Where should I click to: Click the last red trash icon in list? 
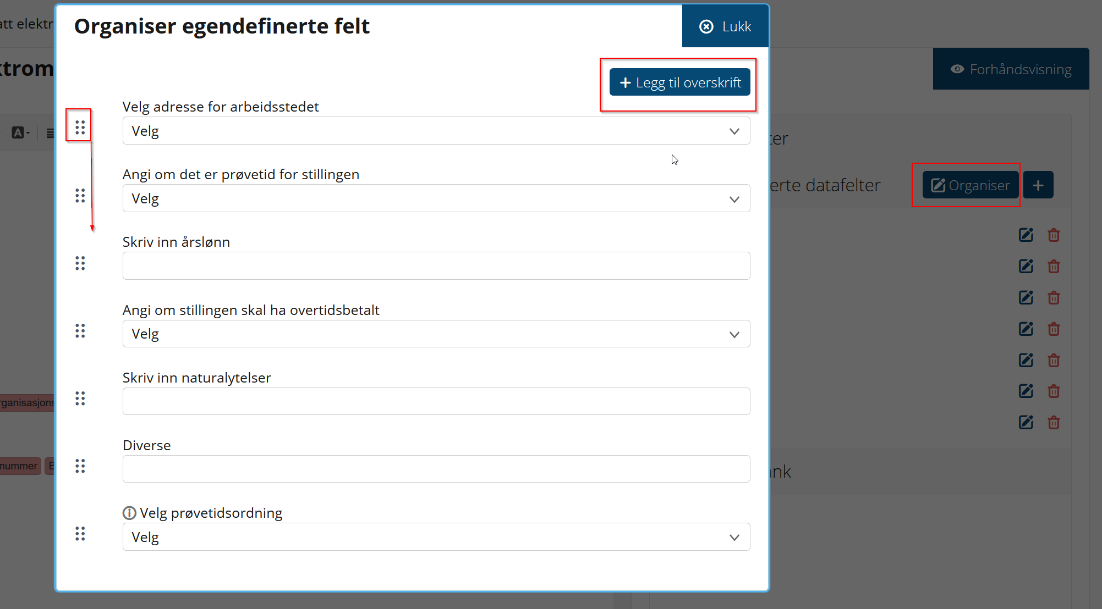point(1054,422)
